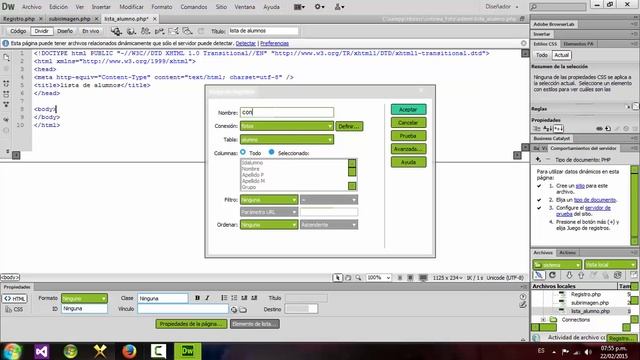
Task: Click the Detectar link
Action: [x=246, y=43]
